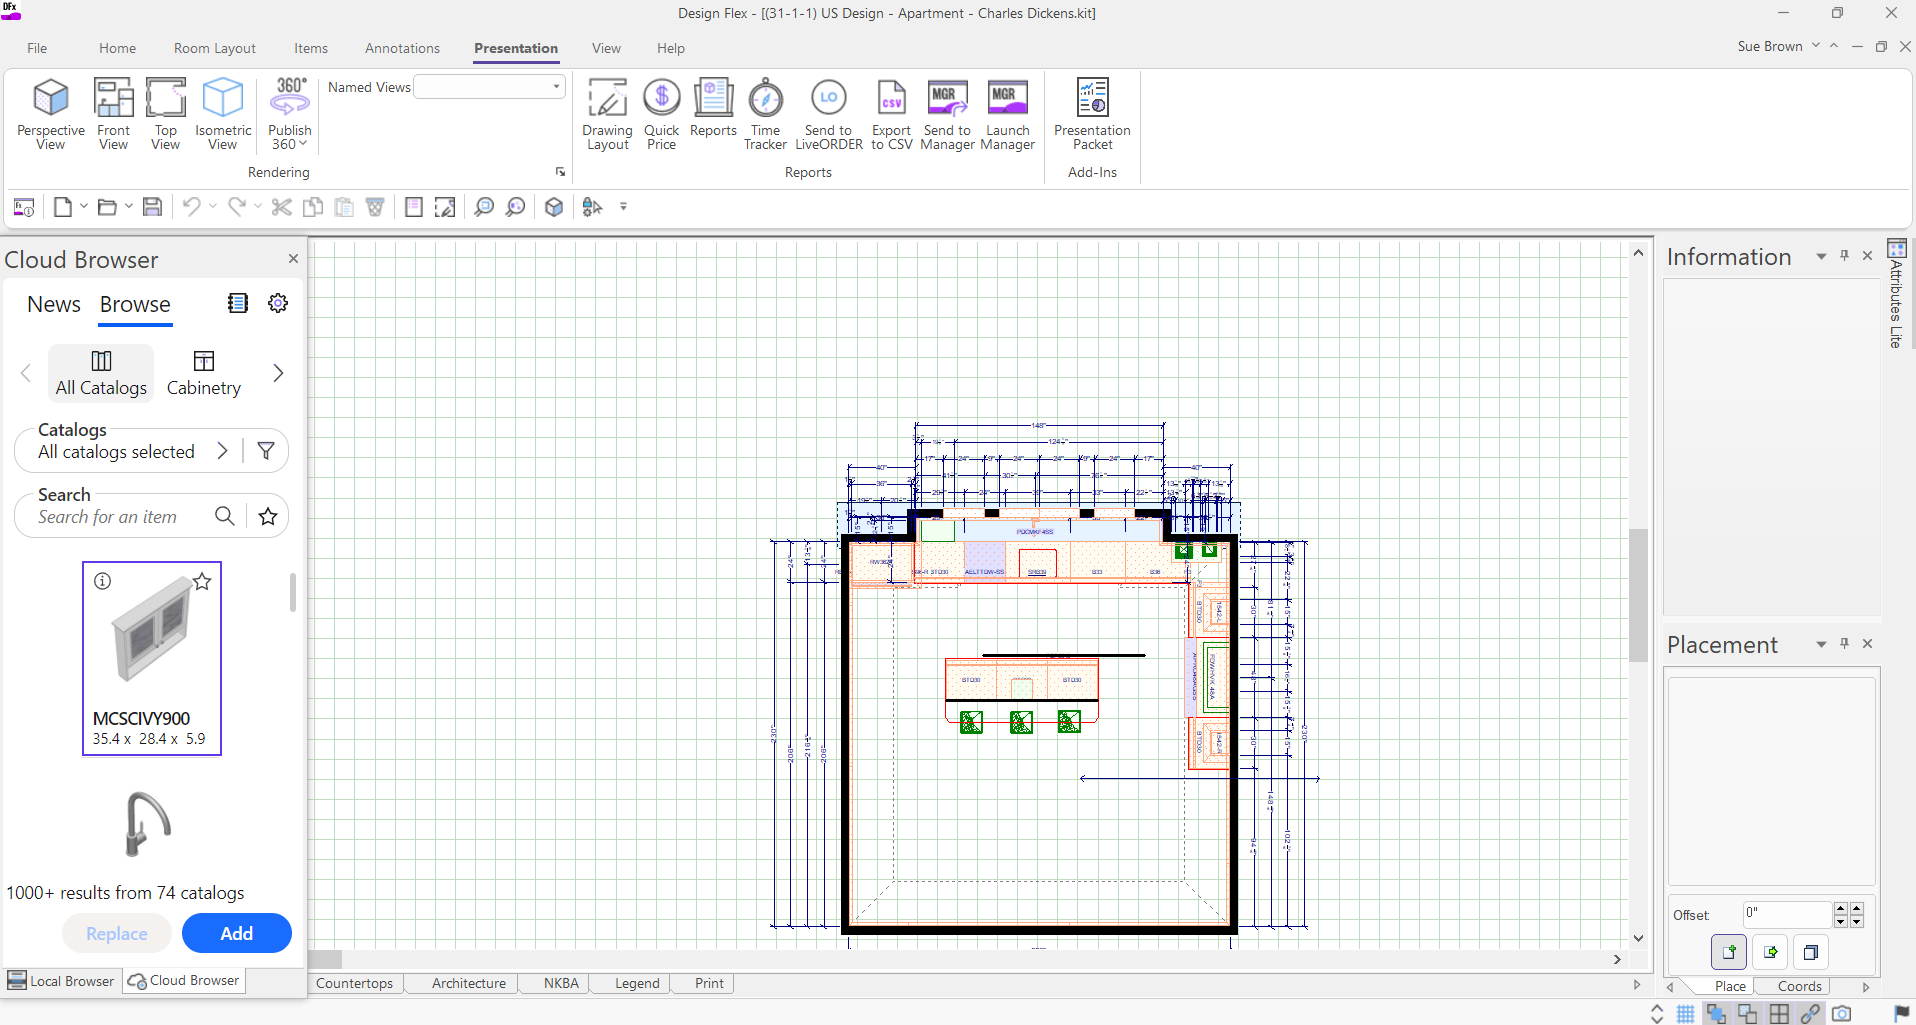Image resolution: width=1916 pixels, height=1025 pixels.
Task: Select the Cabinetry category
Action: [x=204, y=373]
